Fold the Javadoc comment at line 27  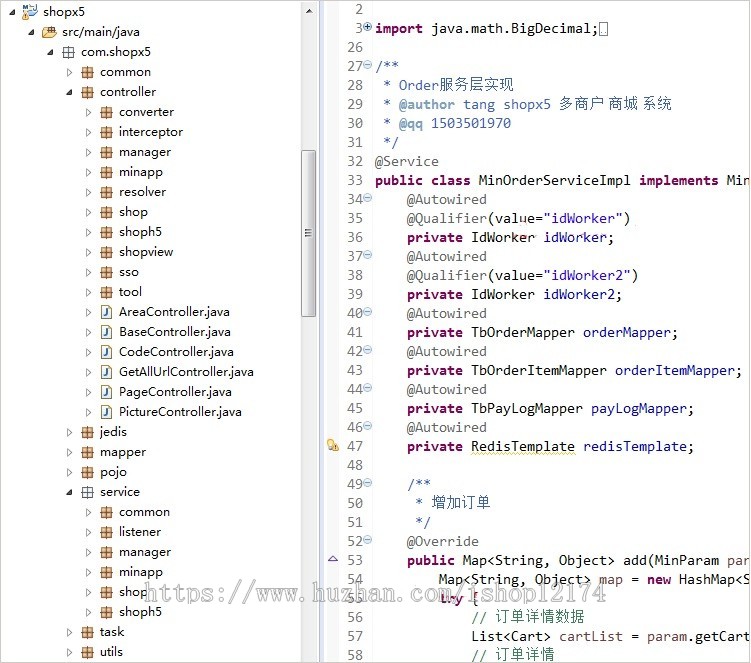[x=367, y=64]
